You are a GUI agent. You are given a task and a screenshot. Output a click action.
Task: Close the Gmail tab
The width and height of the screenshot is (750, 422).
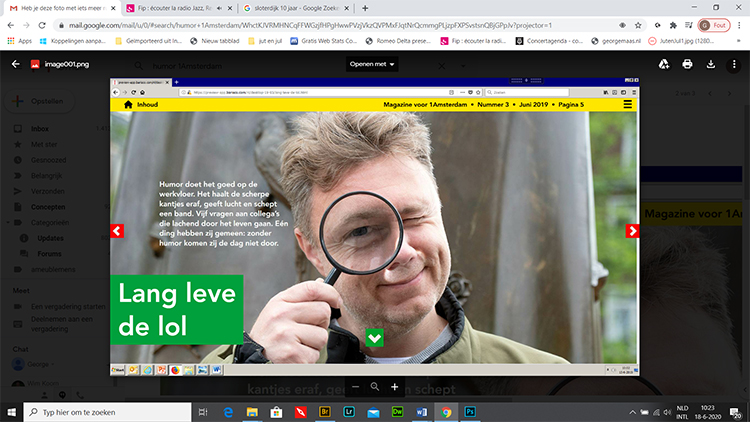click(x=113, y=8)
